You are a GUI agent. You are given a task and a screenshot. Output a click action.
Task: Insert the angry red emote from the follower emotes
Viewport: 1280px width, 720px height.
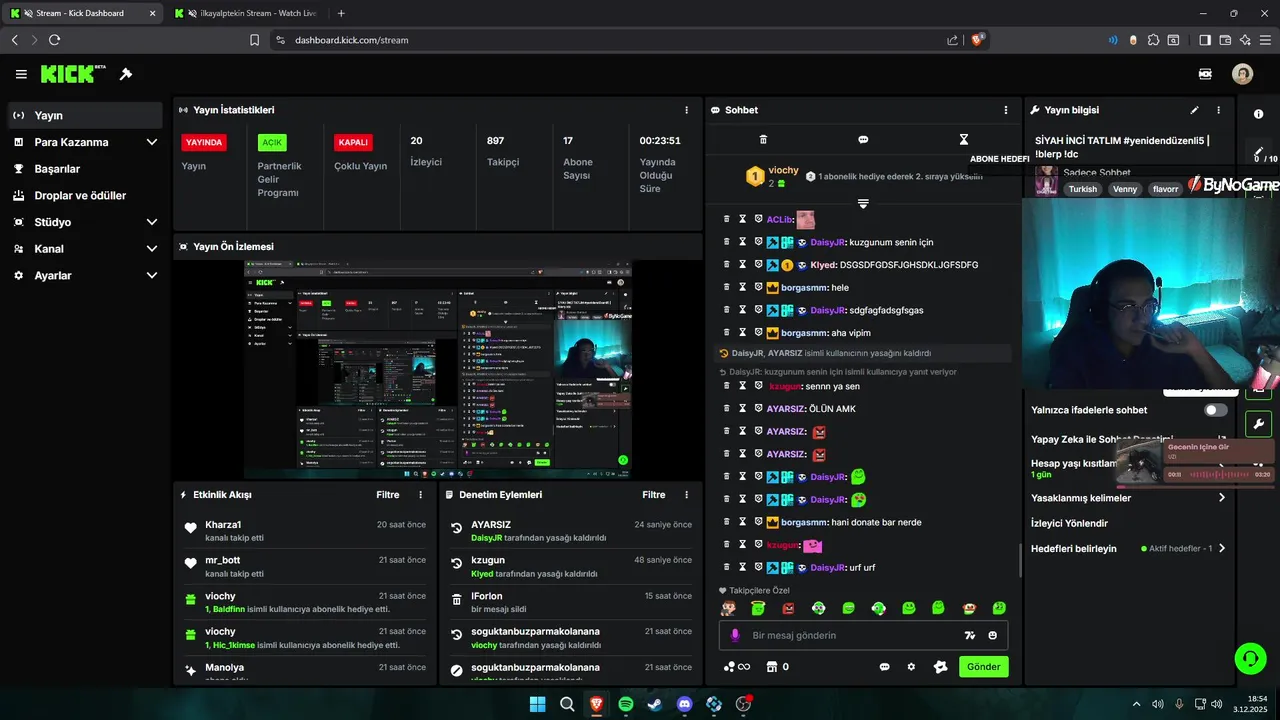coord(788,608)
